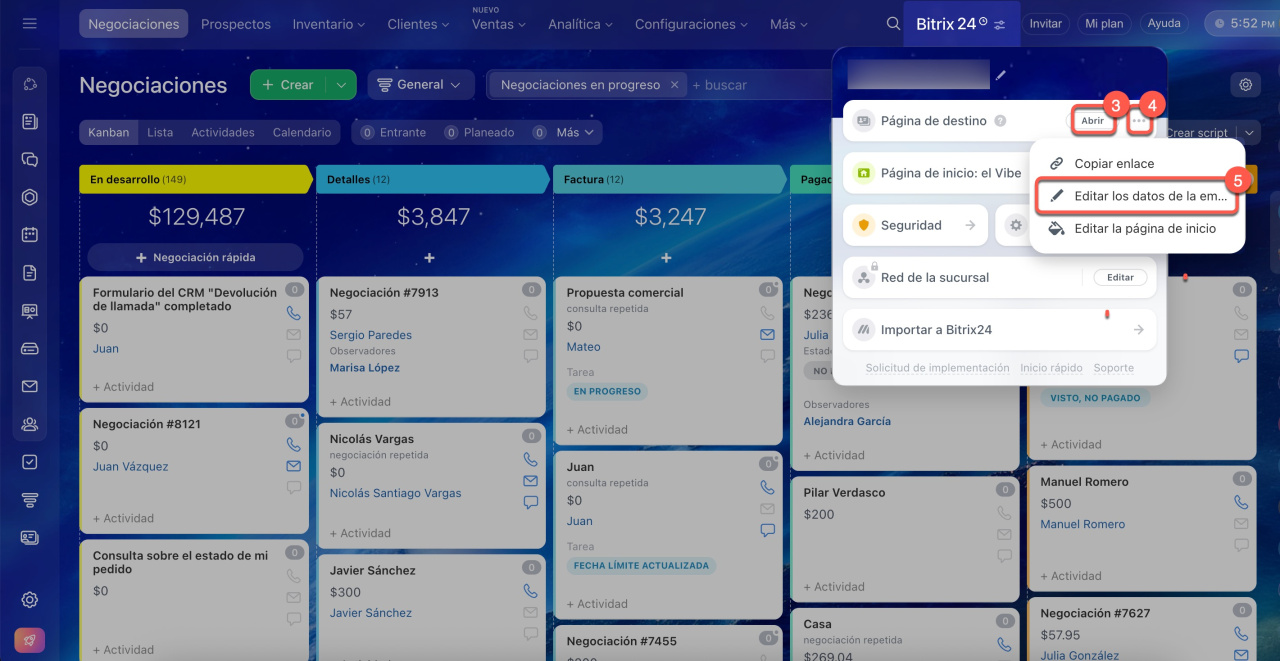The width and height of the screenshot is (1280, 661).
Task: Open the hamburger menu in the sidebar
Action: point(29,23)
